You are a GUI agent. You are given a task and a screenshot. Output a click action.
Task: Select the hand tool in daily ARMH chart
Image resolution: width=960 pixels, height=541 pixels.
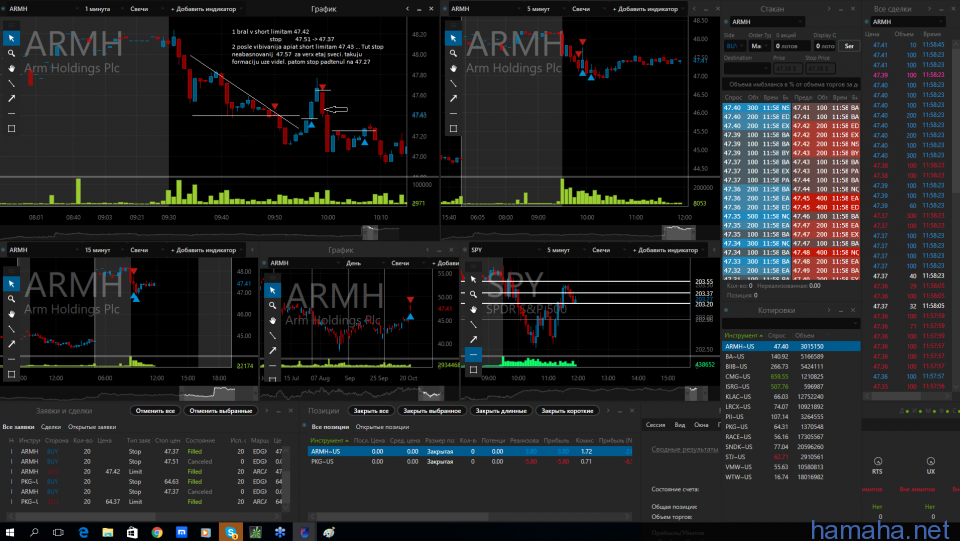[x=272, y=320]
